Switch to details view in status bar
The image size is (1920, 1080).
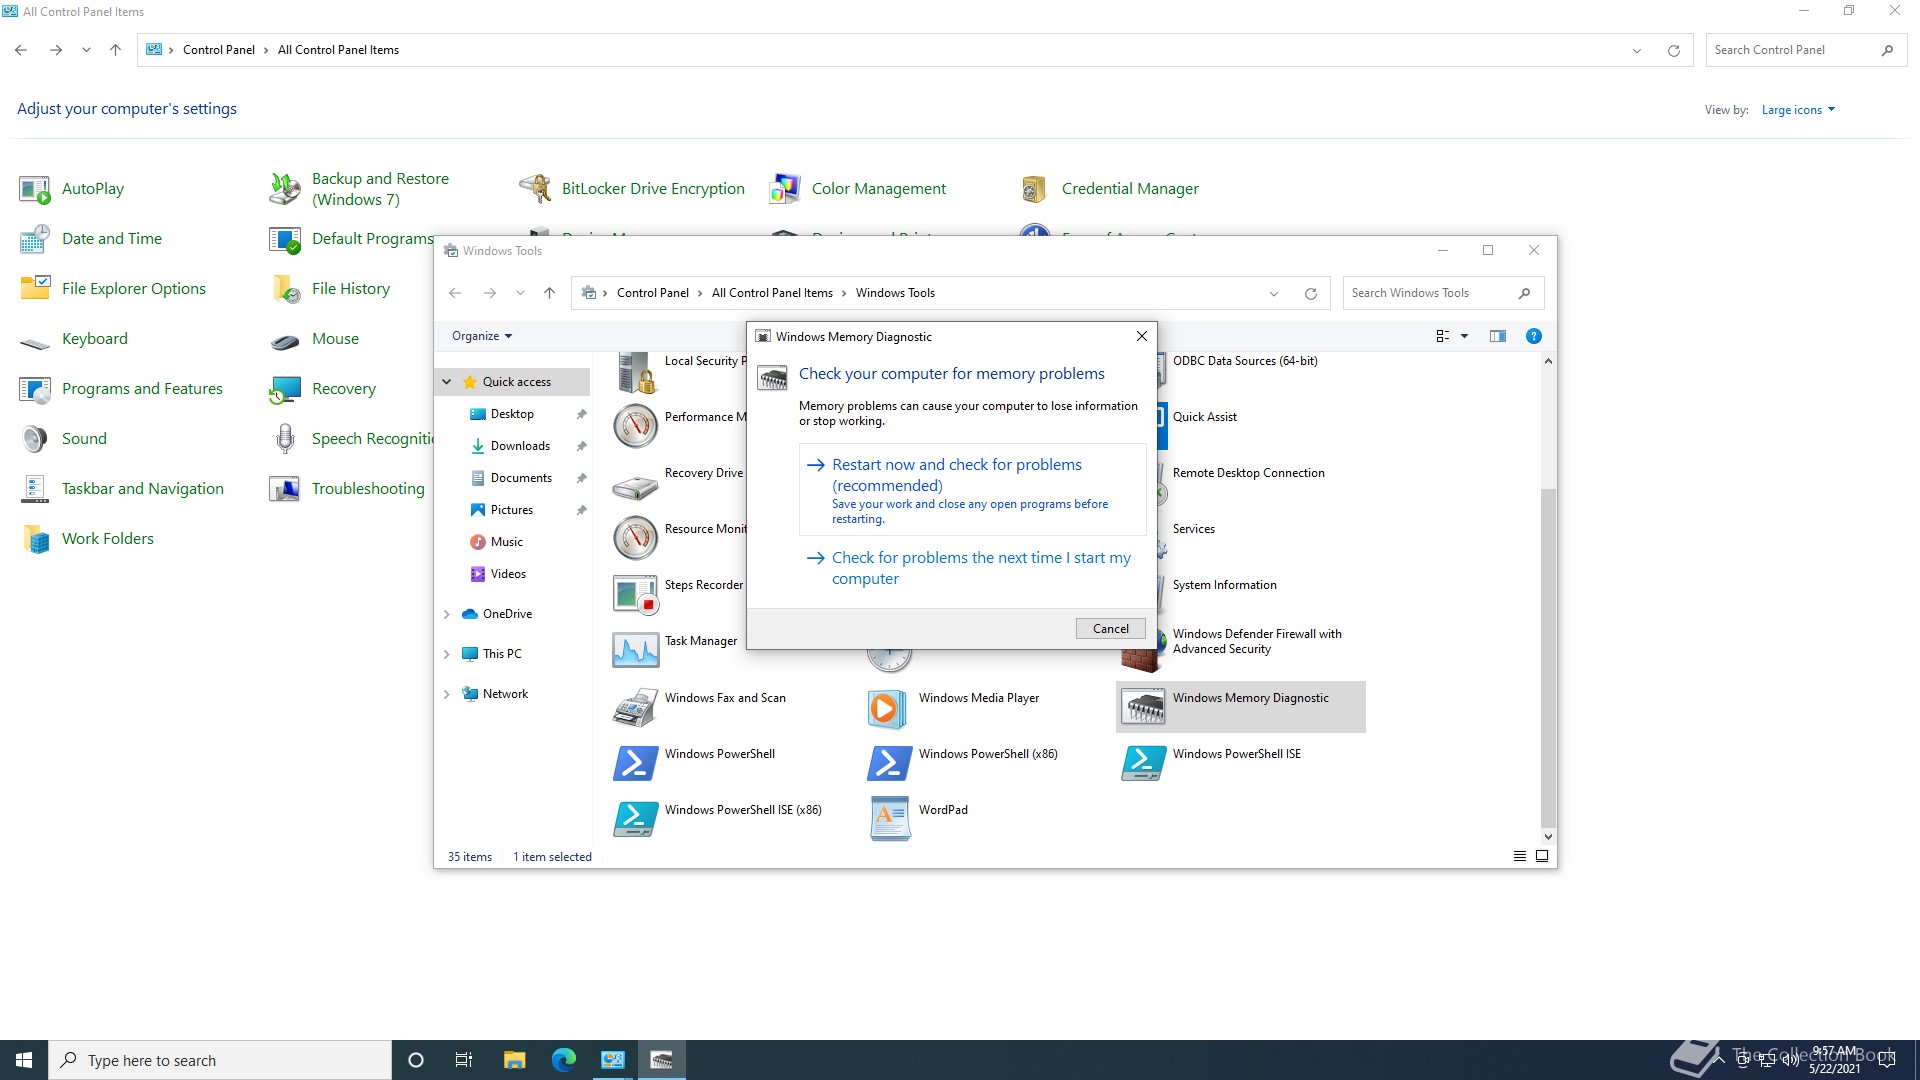point(1520,857)
